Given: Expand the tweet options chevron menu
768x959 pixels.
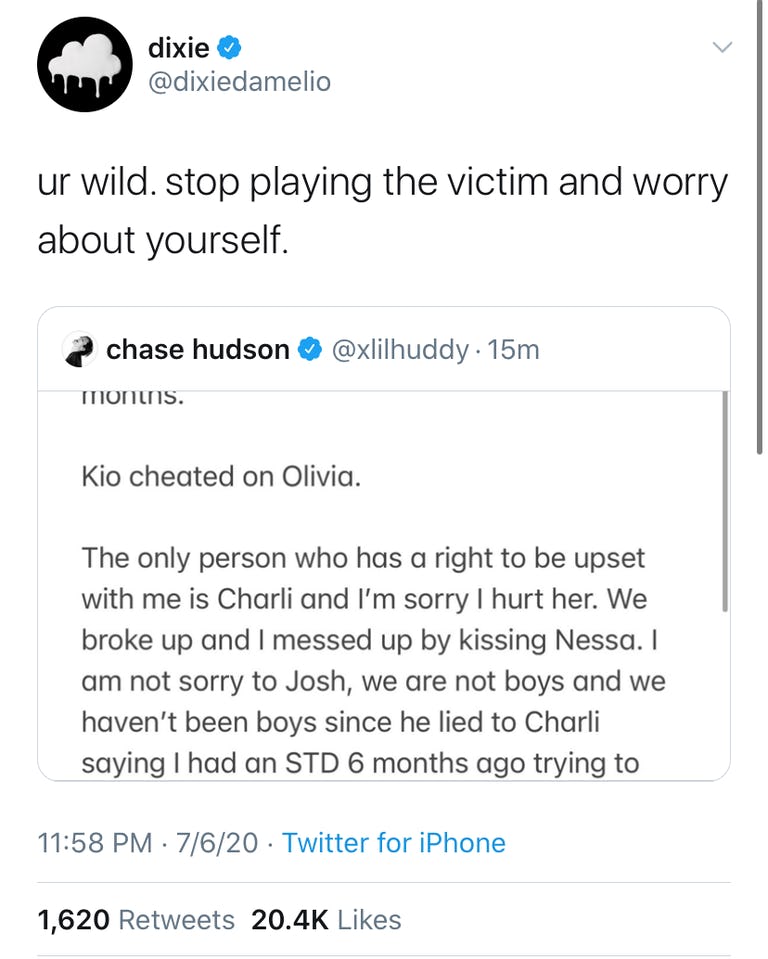Looking at the screenshot, I should (721, 47).
